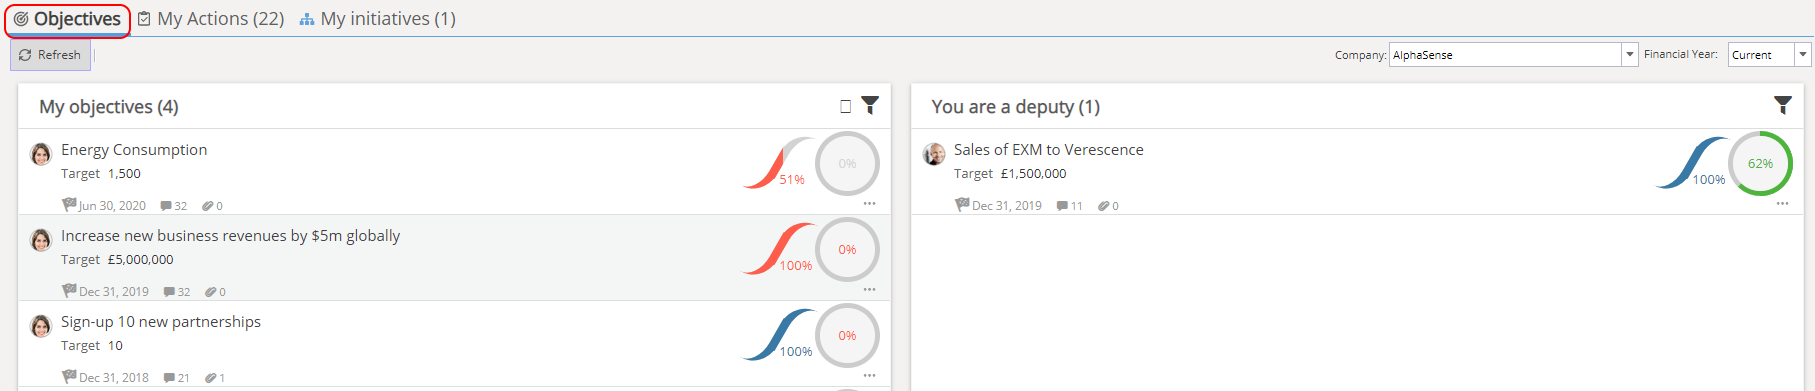Open the Company AlphaSense dropdown arrow
This screenshot has height=391, width=1815.
pyautogui.click(x=1630, y=55)
